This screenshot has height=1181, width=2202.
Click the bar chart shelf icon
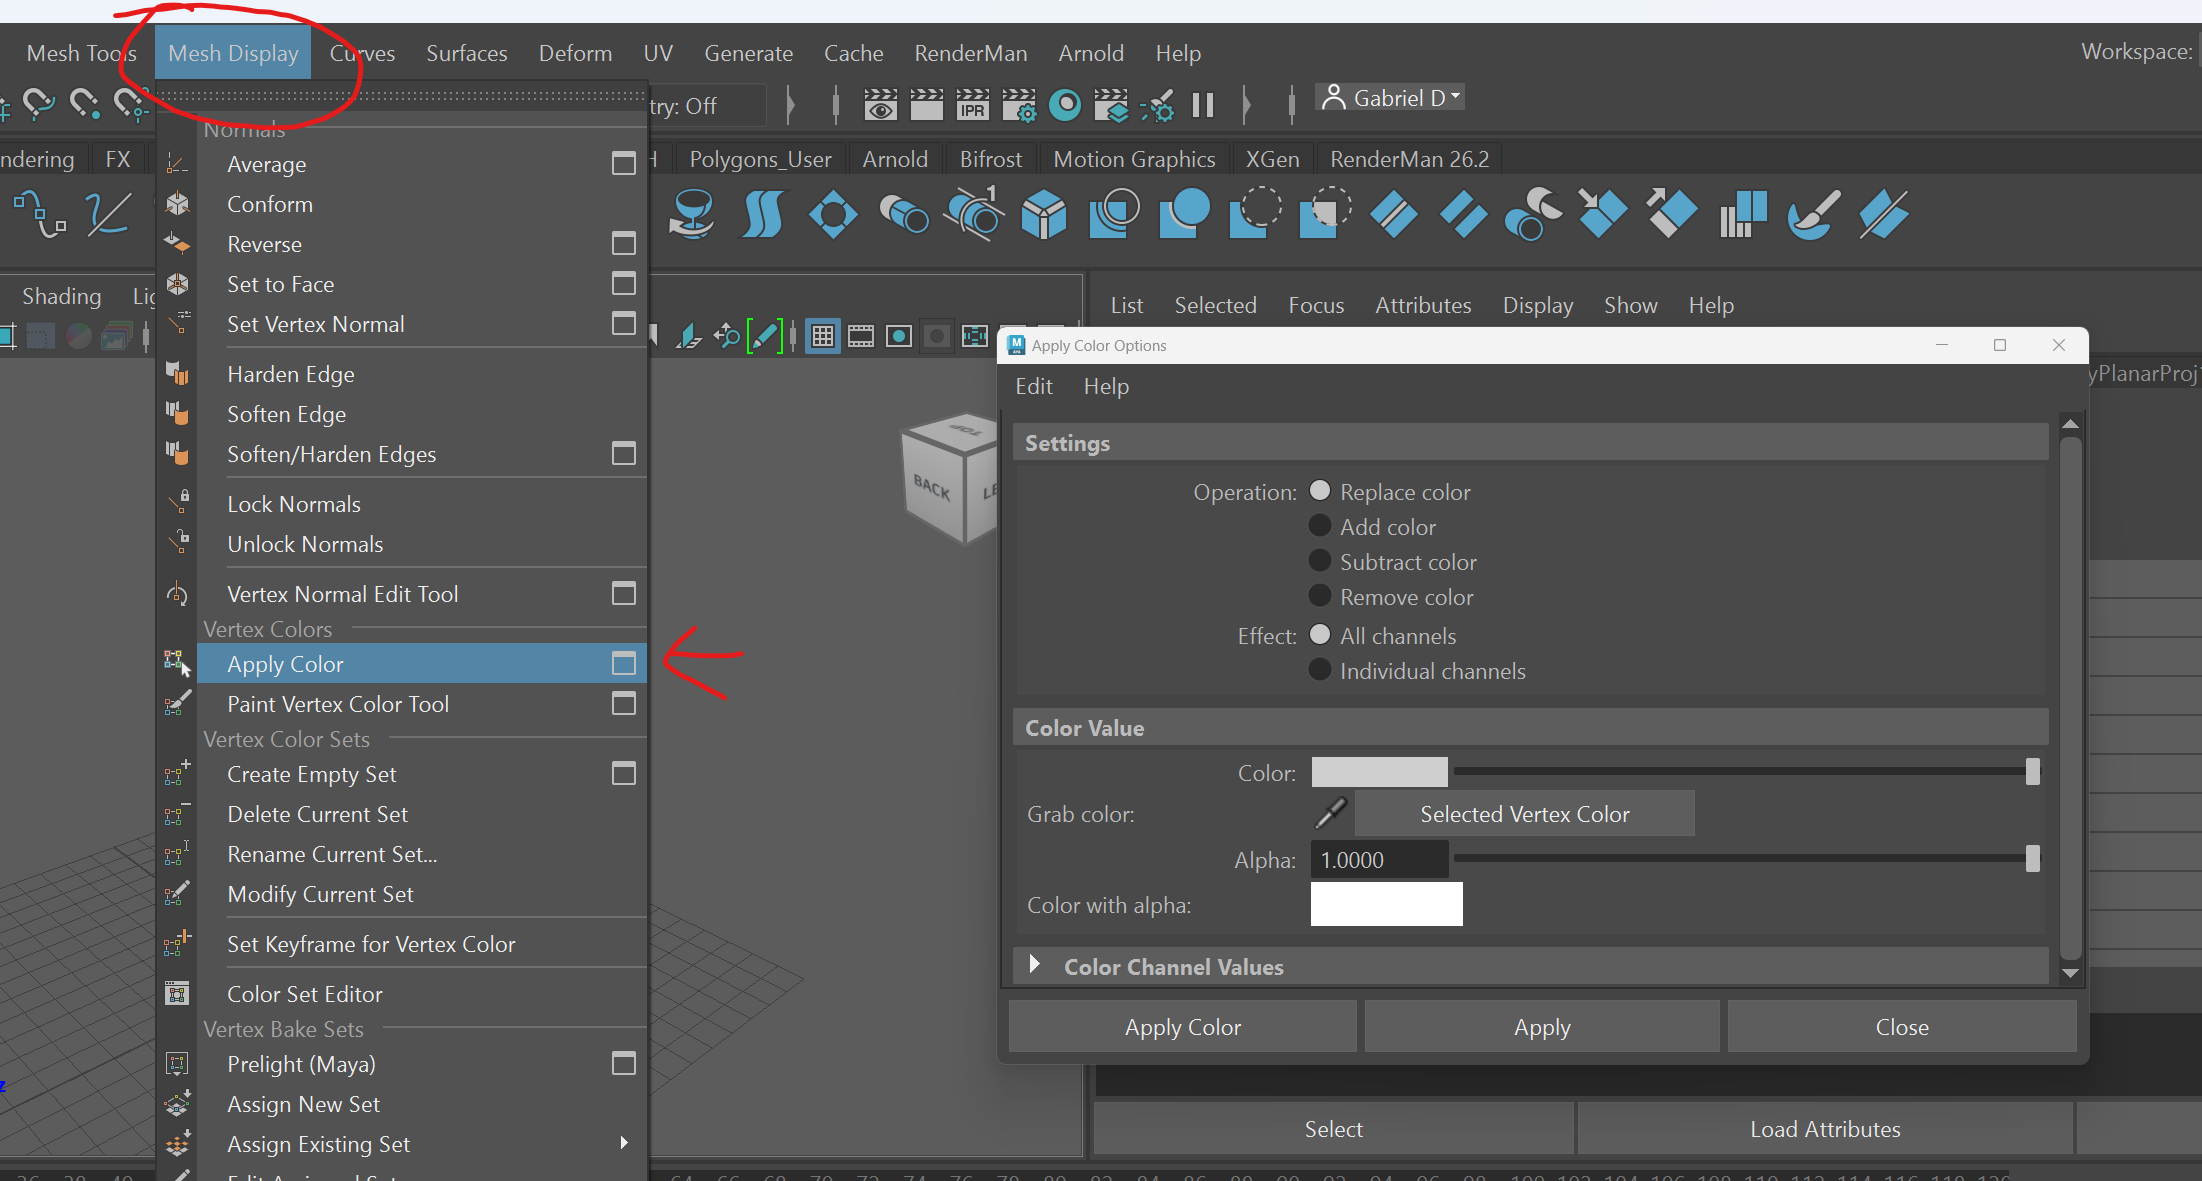[1742, 214]
